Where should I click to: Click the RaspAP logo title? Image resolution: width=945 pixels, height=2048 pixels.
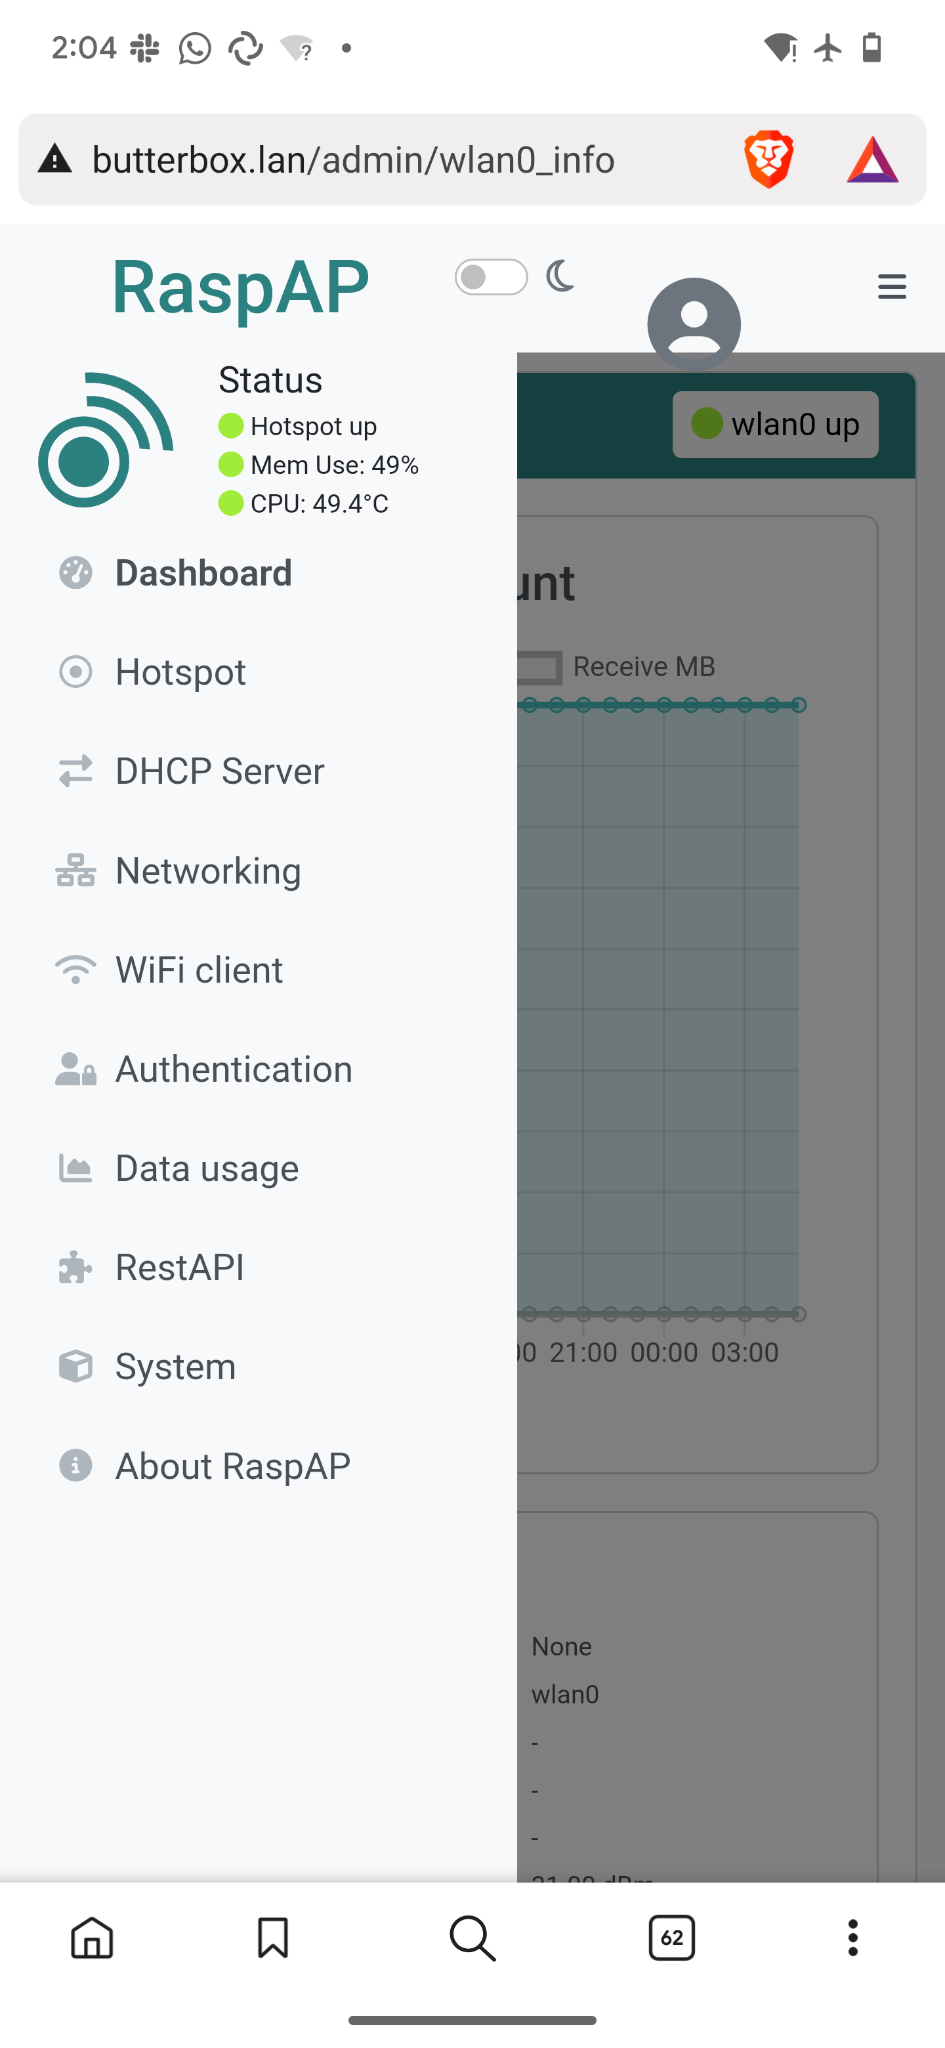coord(240,288)
